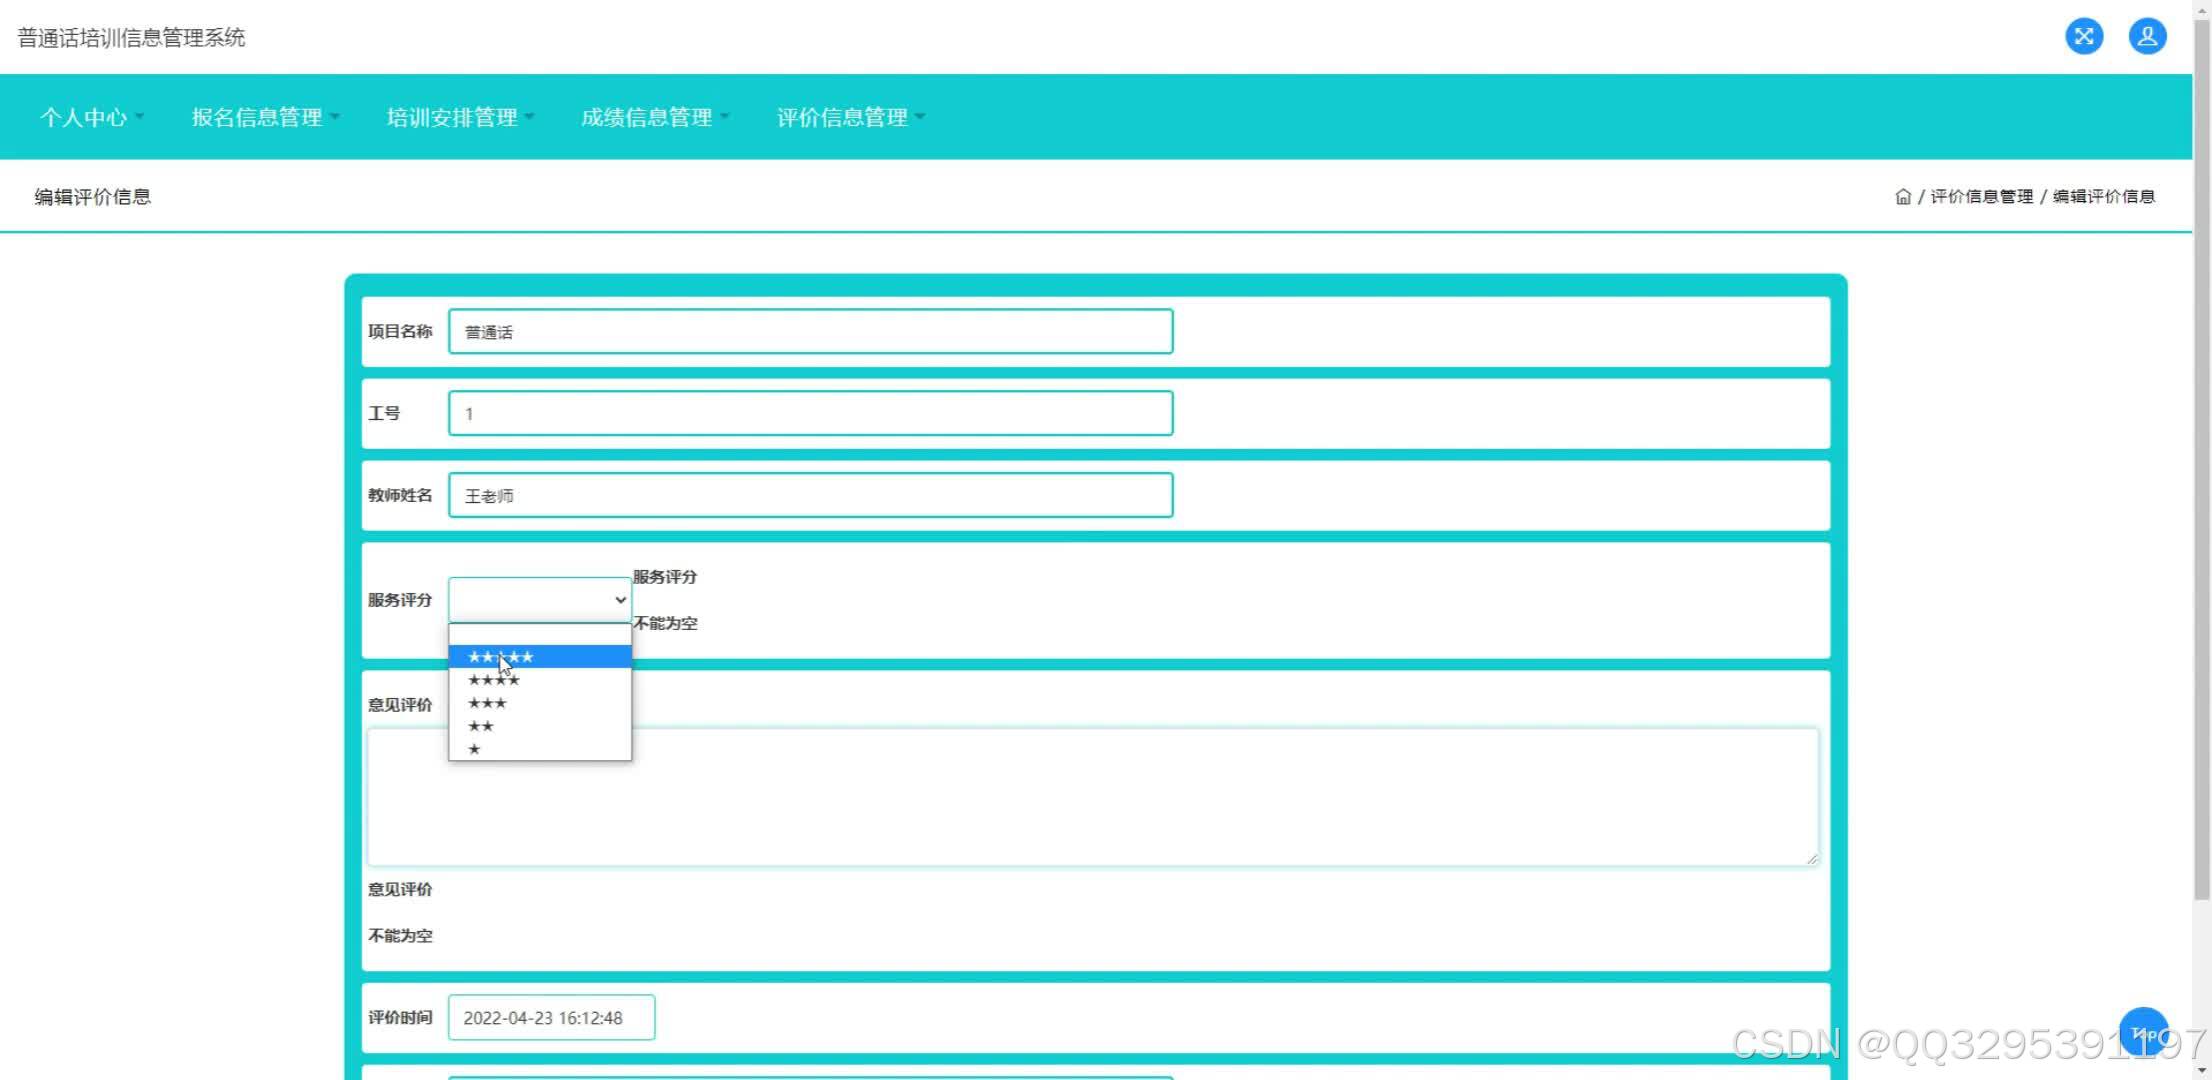2212x1080 pixels.
Task: Open the 个人中心 menu
Action: pos(92,117)
